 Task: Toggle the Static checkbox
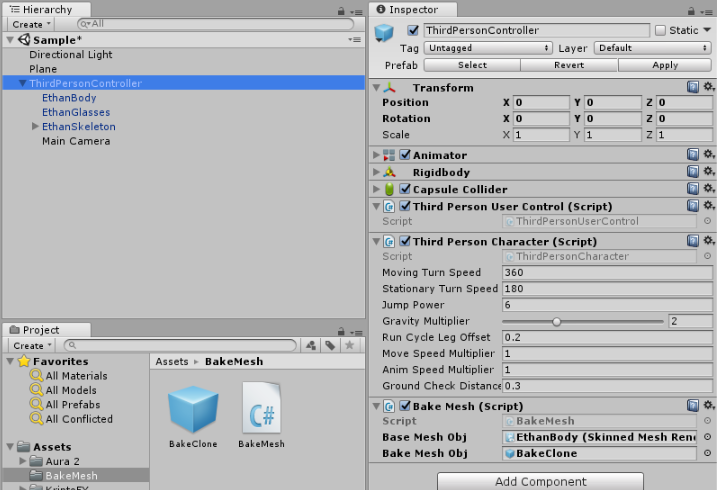[660, 31]
